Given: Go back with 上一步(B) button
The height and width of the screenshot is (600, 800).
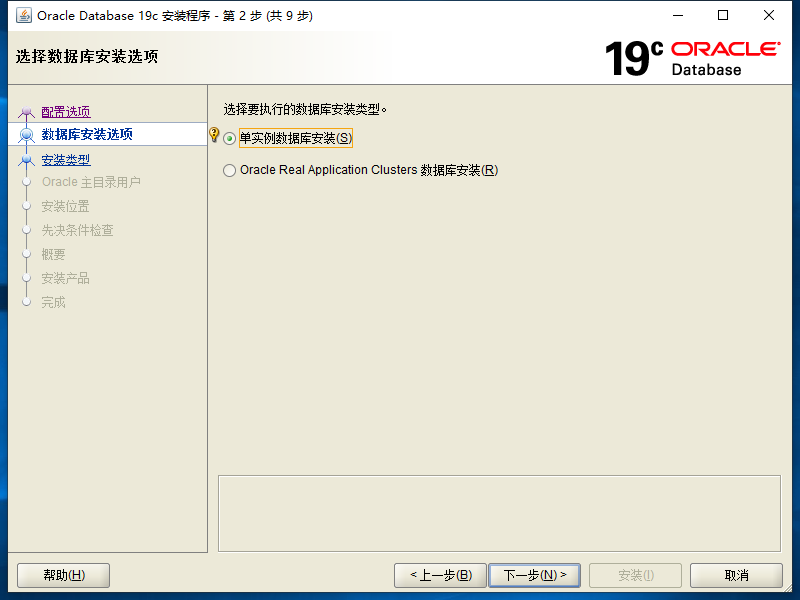Looking at the screenshot, I should coord(440,576).
